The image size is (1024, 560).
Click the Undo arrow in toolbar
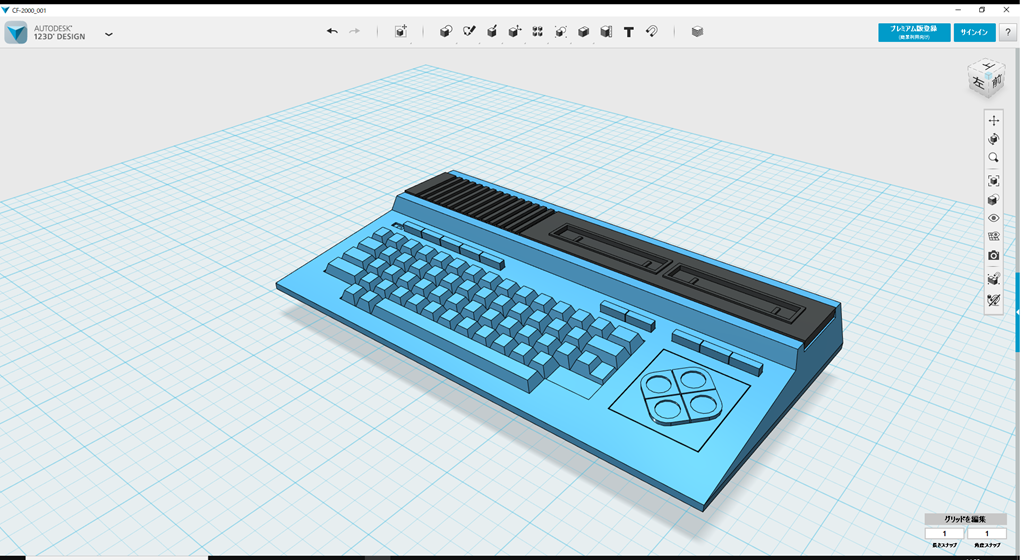[332, 32]
